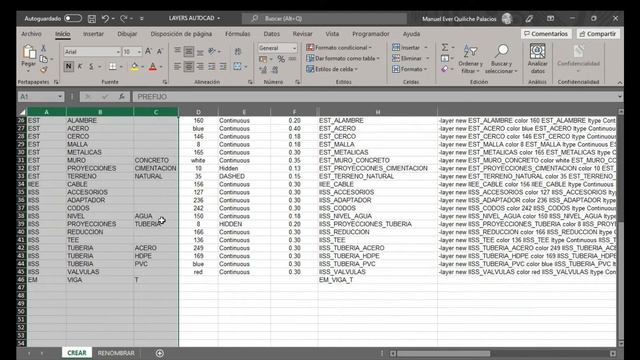This screenshot has height=360, width=640.
Task: Toggle underline with the S button
Action: 91,66
